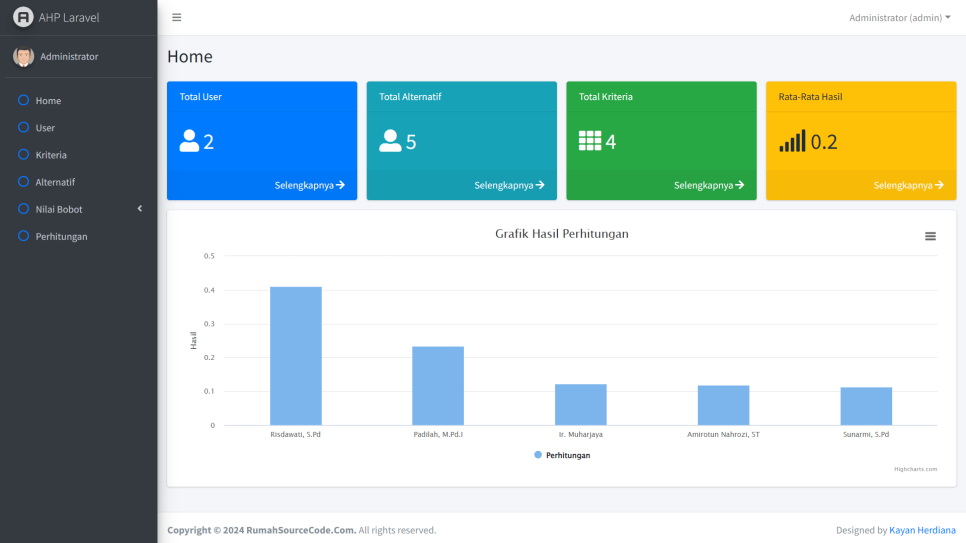Screen dimensions: 966x543
Task: Select Perhitungan in the sidebar
Action: point(61,236)
